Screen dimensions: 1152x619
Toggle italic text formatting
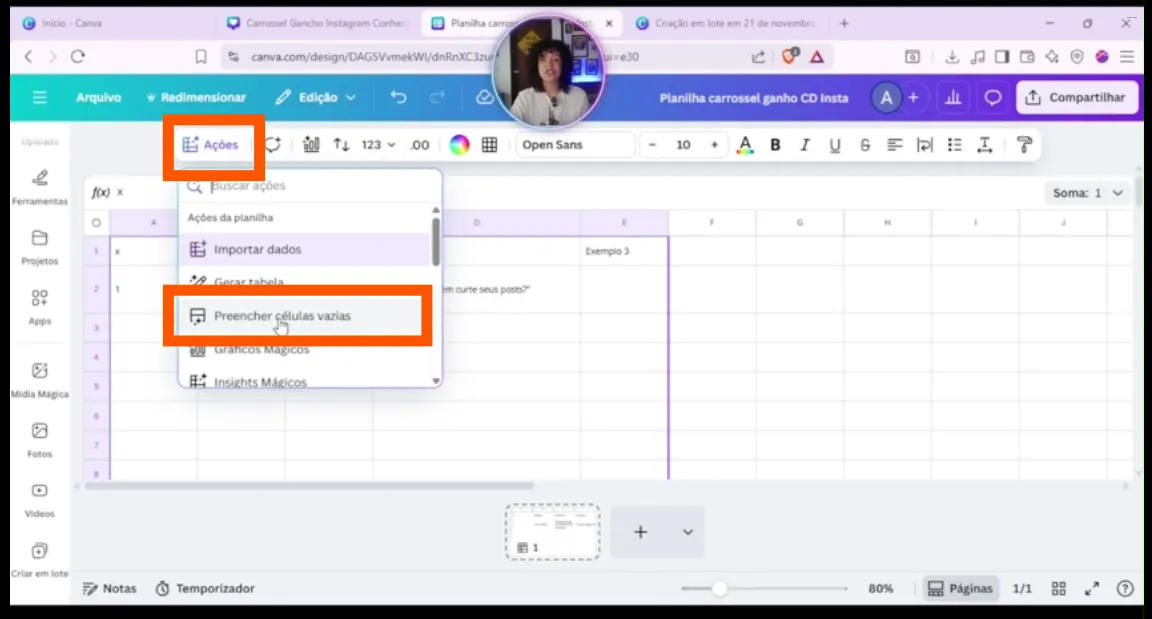[805, 145]
